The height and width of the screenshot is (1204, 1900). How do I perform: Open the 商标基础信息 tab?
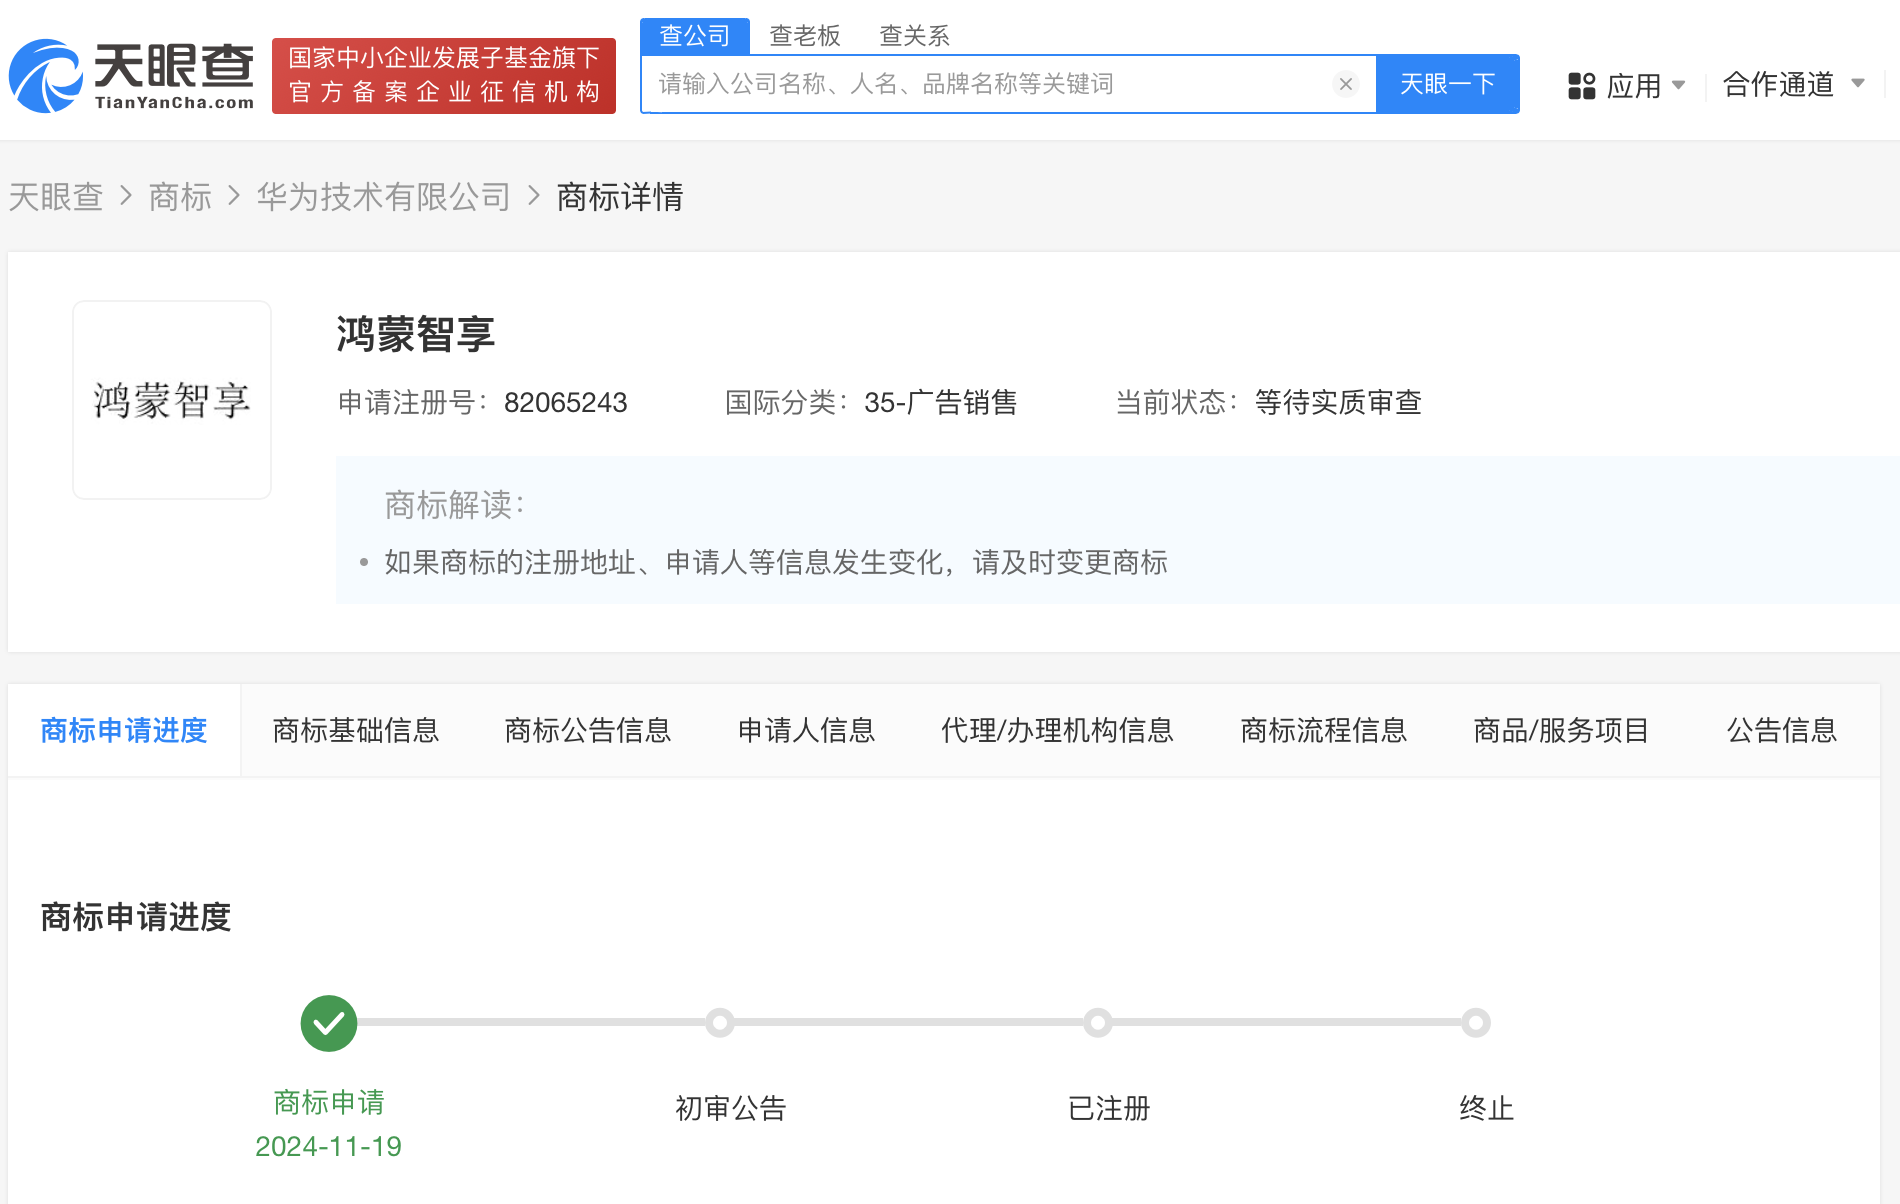pos(356,731)
